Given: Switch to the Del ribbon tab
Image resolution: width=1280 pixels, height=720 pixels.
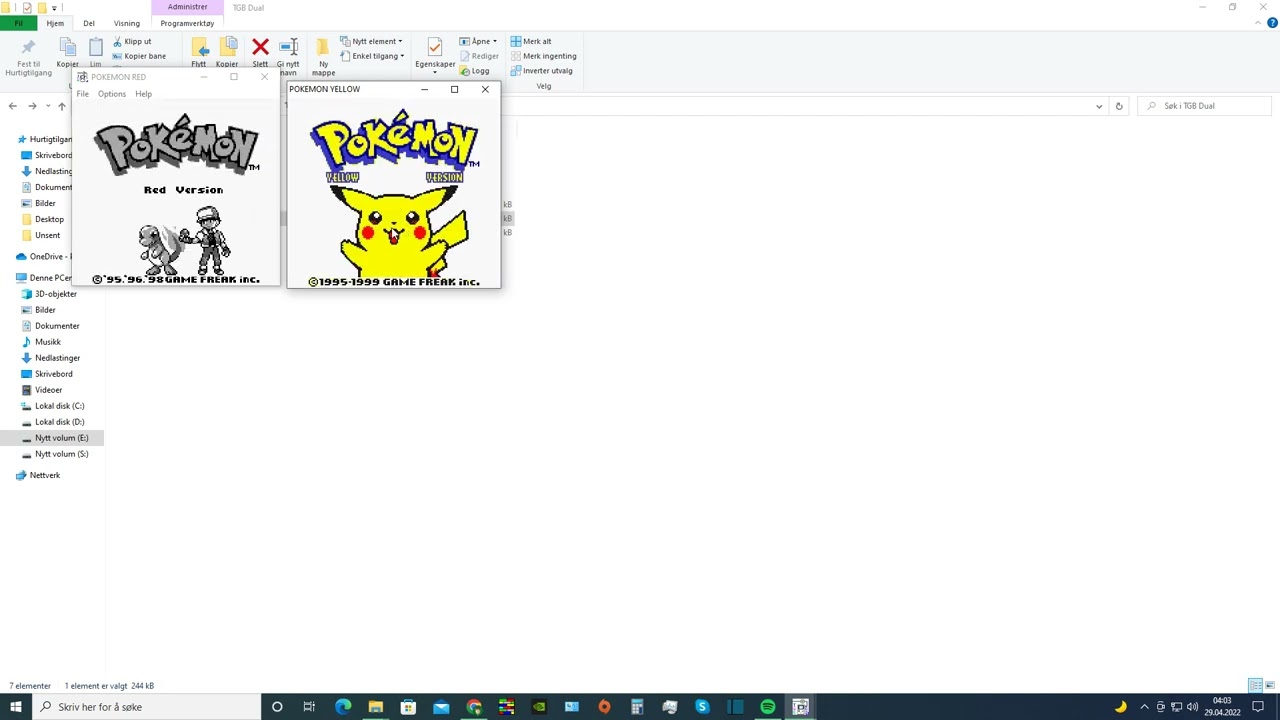Looking at the screenshot, I should click(89, 23).
